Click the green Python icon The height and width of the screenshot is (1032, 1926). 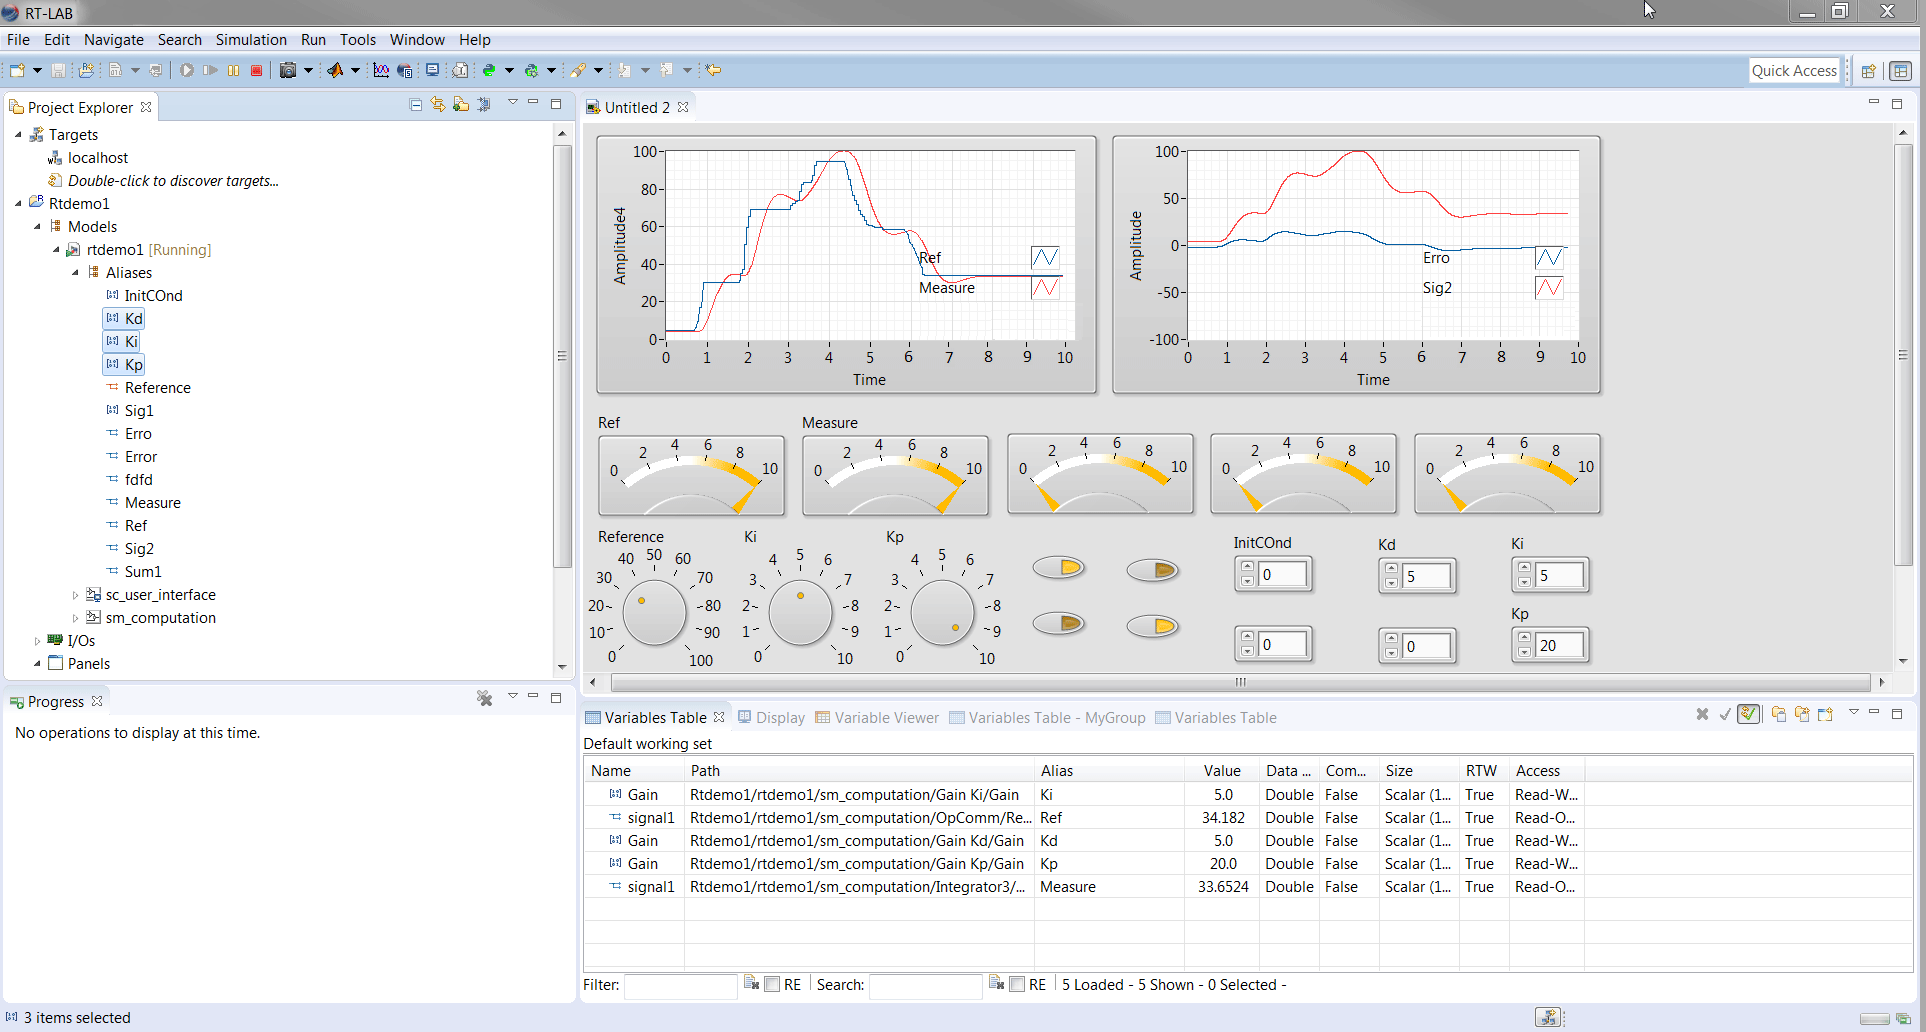pyautogui.click(x=489, y=70)
